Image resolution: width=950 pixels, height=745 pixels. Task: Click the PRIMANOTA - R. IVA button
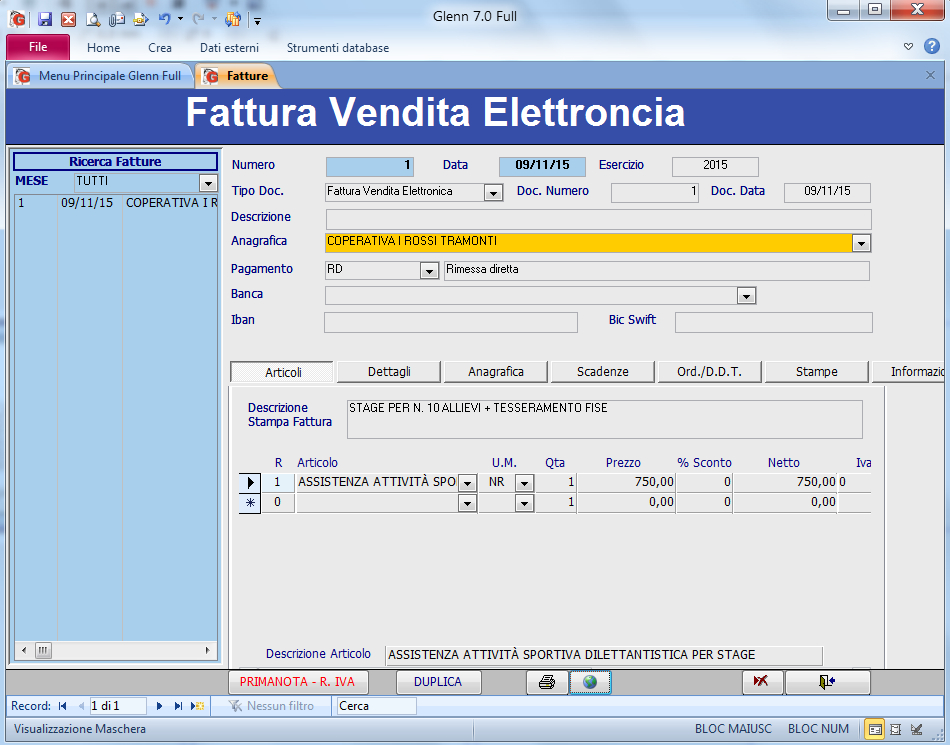pos(297,682)
